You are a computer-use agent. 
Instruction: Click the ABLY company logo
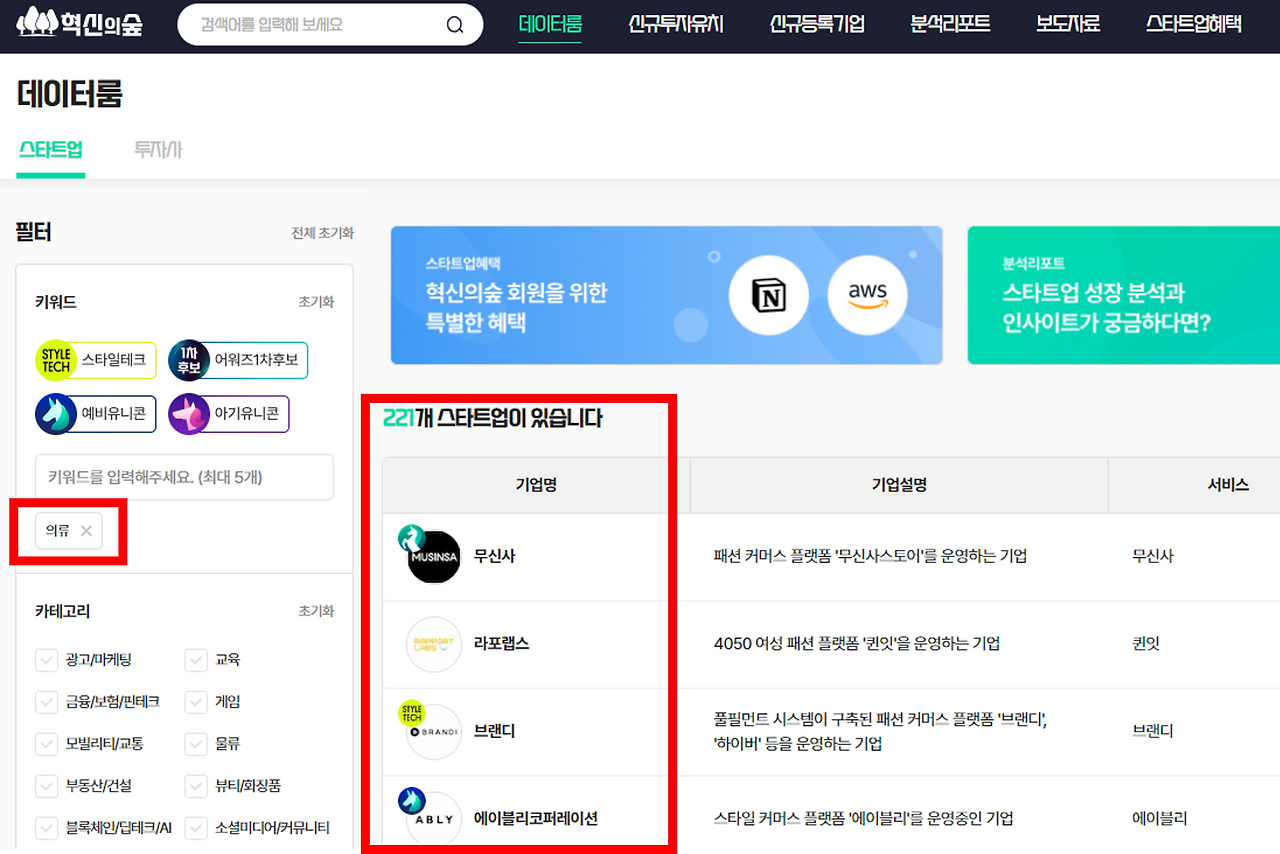pyautogui.click(x=432, y=816)
